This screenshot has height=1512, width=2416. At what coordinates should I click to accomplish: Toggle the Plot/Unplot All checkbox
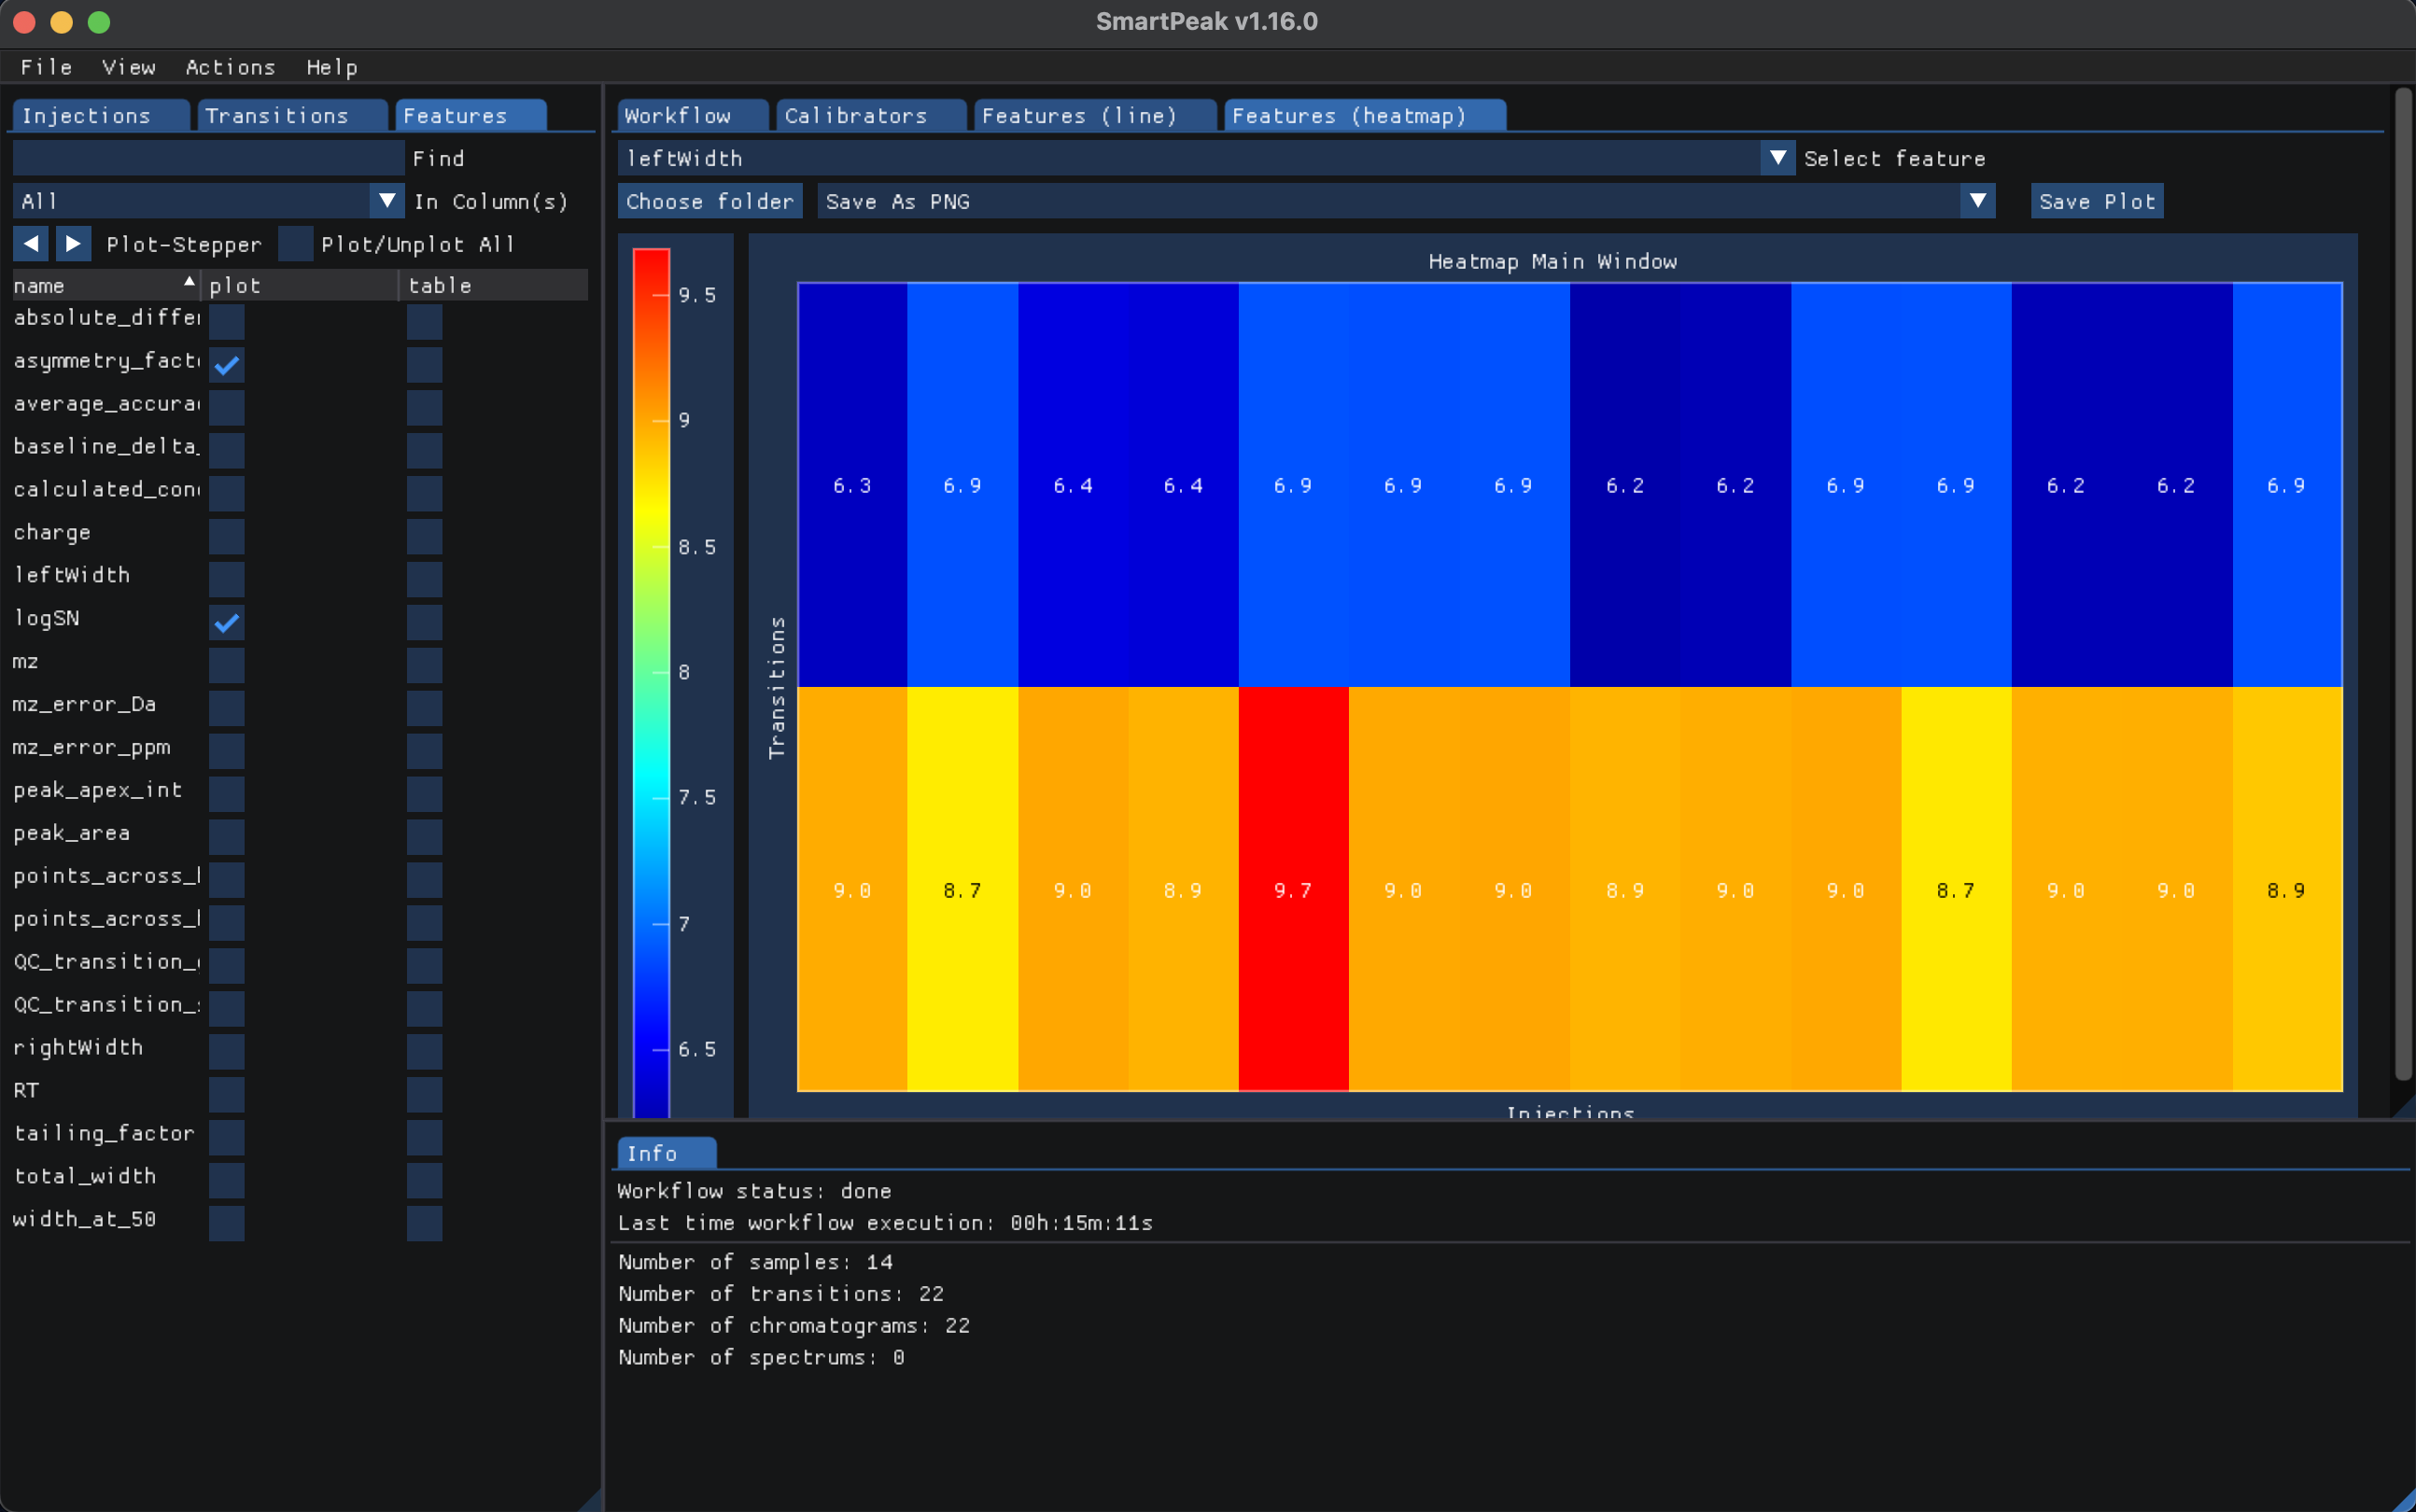pos(296,244)
